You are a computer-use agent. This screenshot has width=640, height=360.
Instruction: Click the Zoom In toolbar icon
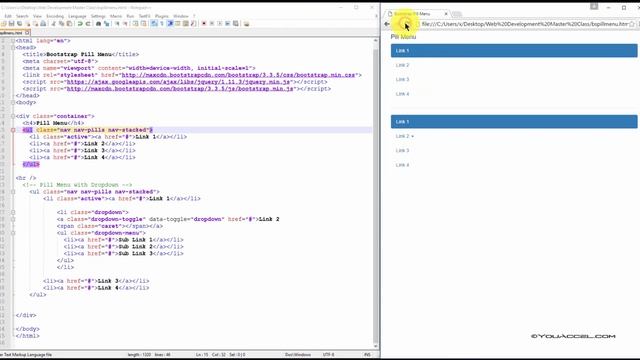pos(117,24)
